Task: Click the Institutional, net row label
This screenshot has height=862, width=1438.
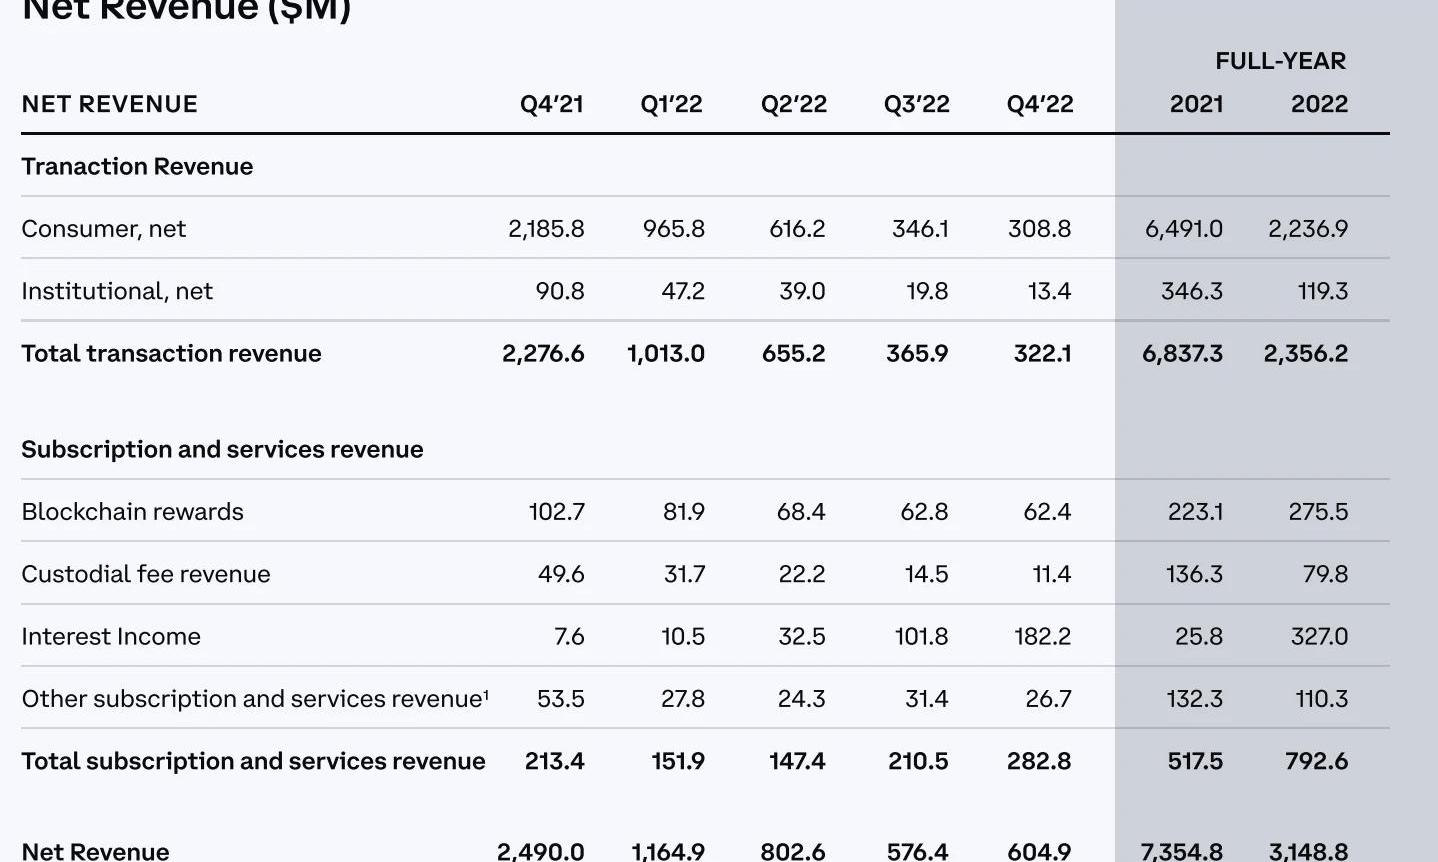Action: pyautogui.click(x=117, y=291)
